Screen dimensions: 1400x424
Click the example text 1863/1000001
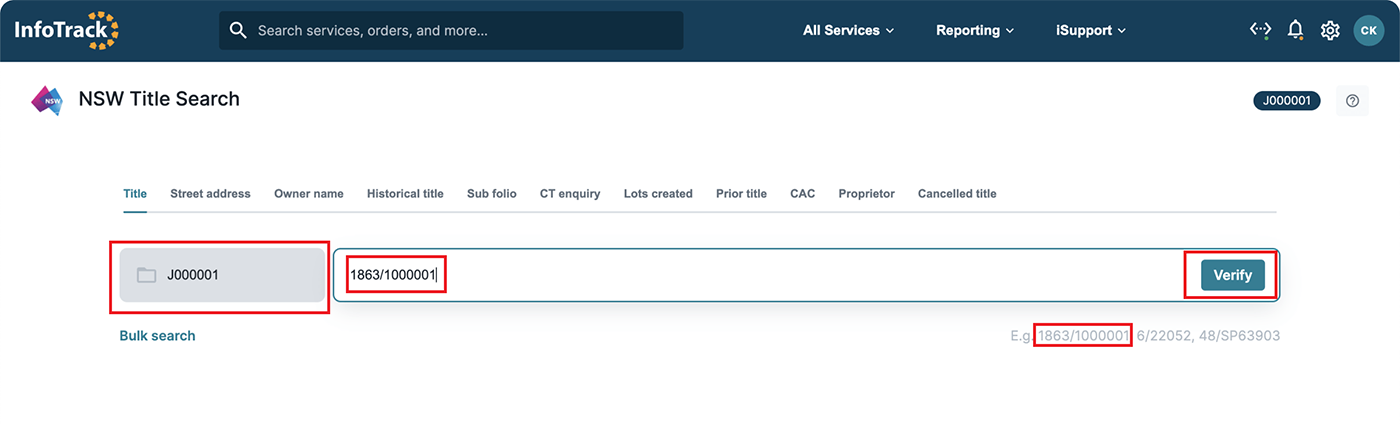pos(1084,336)
